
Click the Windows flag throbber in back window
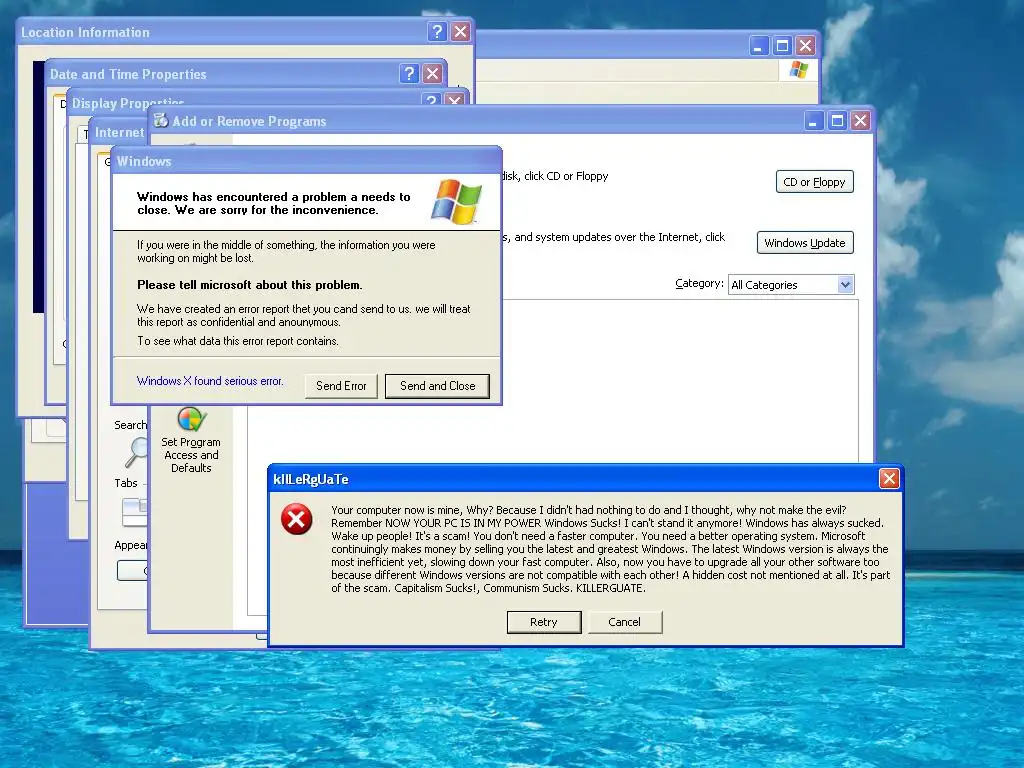(798, 70)
